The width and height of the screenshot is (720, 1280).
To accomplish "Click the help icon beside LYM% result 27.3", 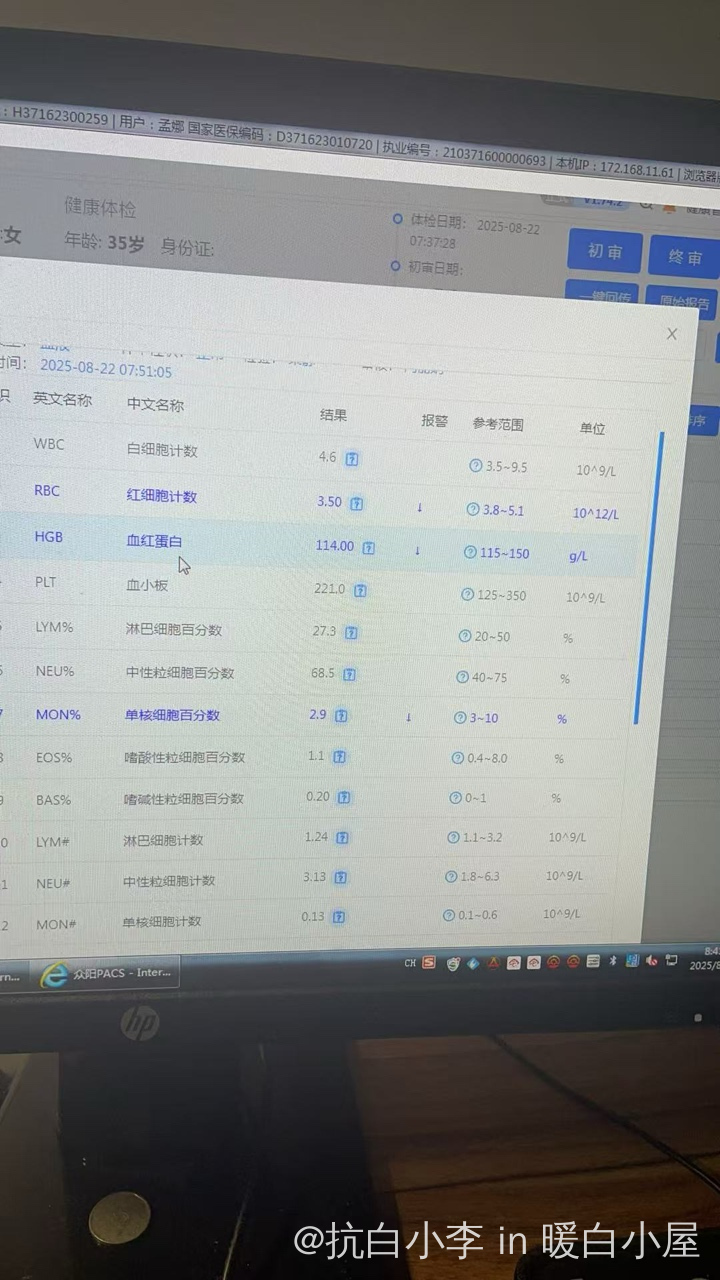I will pos(353,633).
